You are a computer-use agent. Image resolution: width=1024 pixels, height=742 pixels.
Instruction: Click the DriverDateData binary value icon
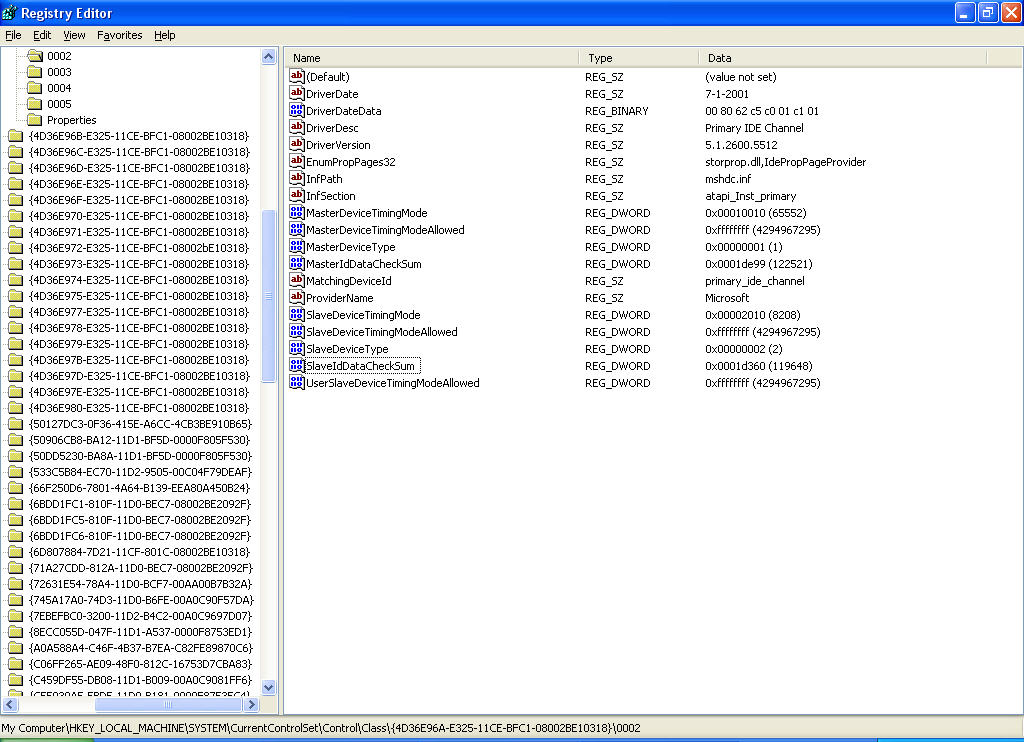coord(296,110)
